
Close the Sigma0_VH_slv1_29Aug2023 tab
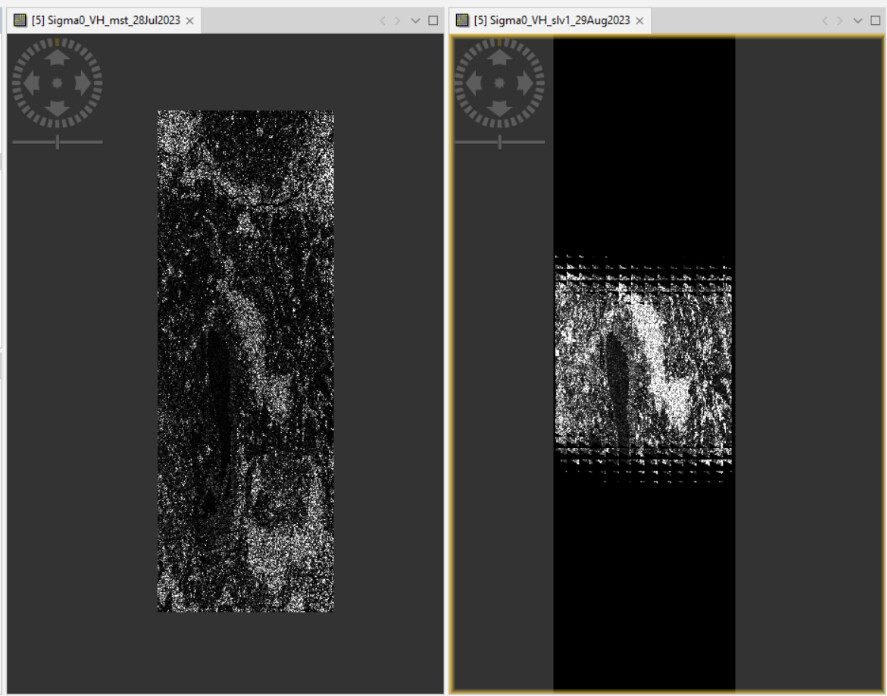coord(638,21)
